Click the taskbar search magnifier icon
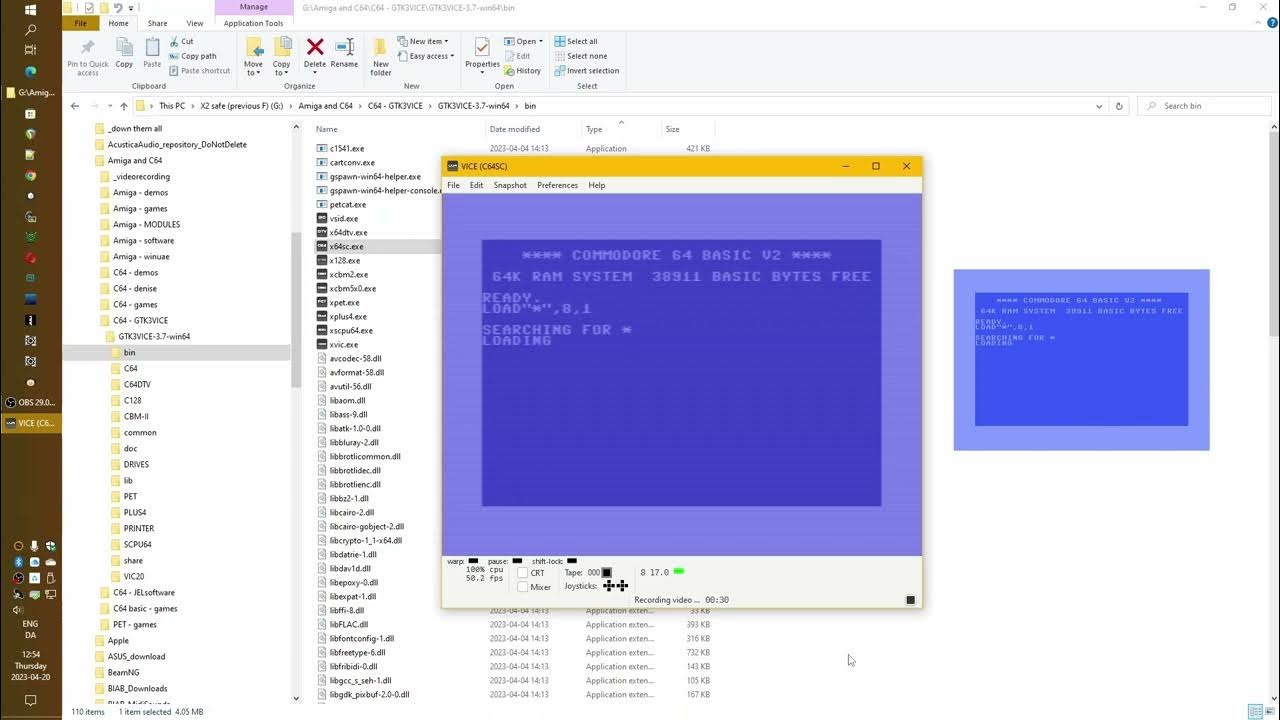This screenshot has width=1280, height=720. coord(30,30)
